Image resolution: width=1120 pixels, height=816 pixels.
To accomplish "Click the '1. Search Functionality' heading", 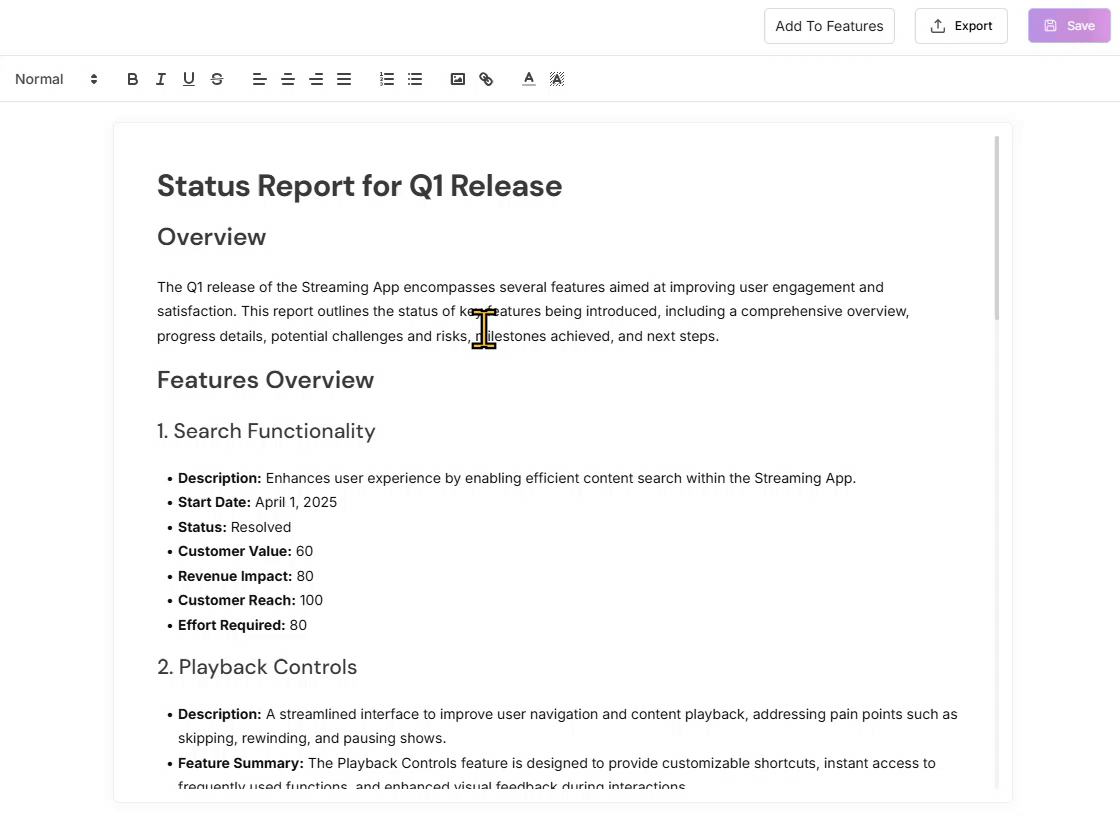I will pos(266,431).
